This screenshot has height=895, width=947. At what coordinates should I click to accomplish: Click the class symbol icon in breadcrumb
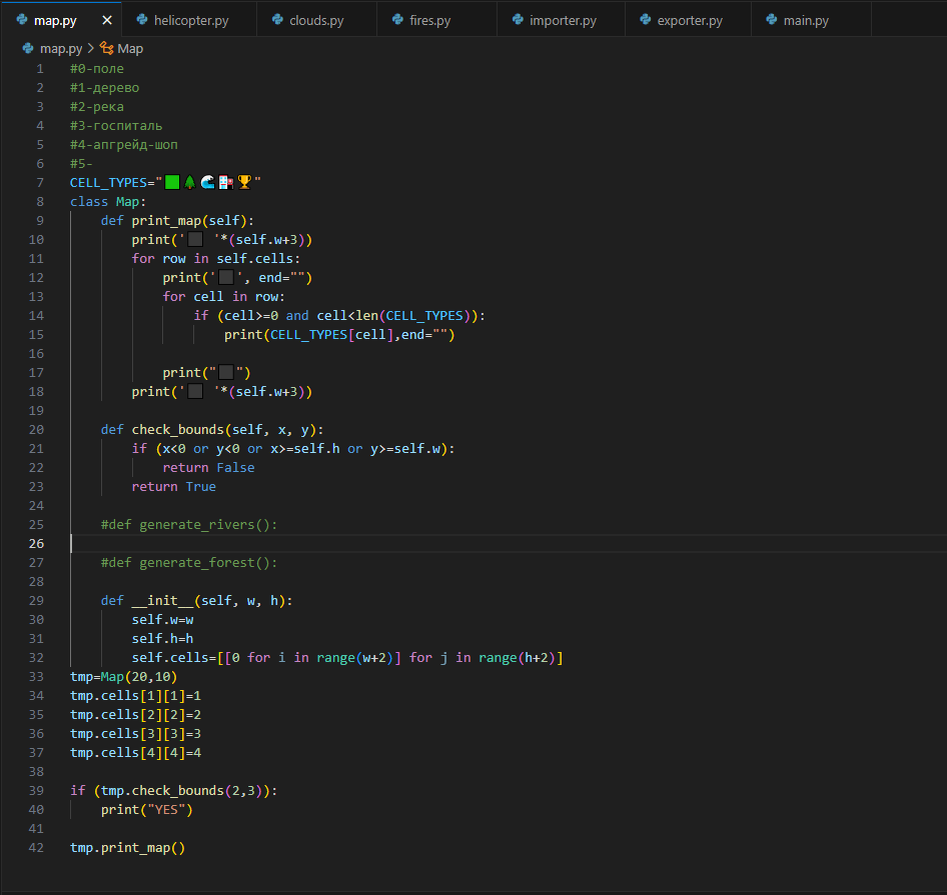point(107,48)
